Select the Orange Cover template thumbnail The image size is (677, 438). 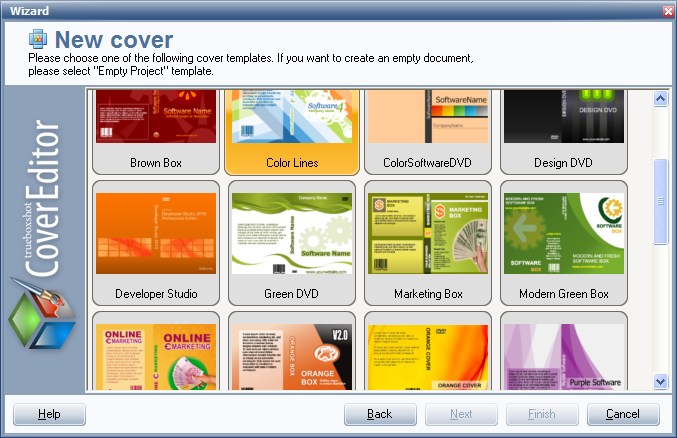(428, 357)
